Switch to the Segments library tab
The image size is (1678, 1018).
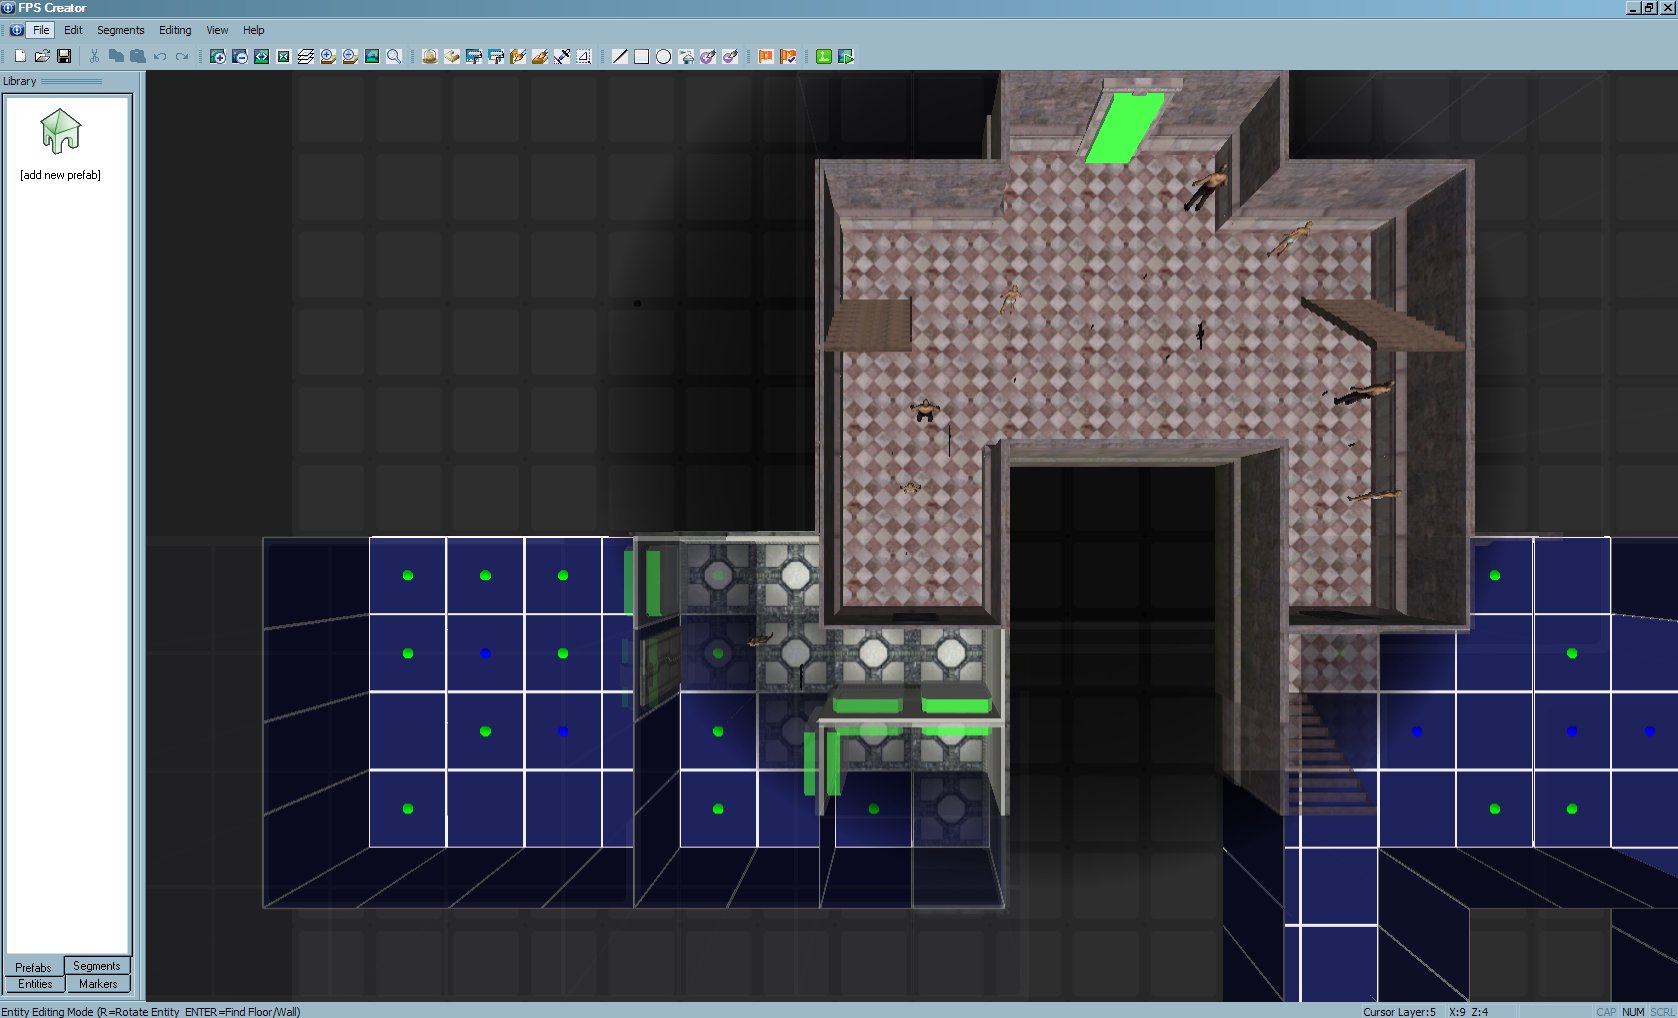[97, 966]
